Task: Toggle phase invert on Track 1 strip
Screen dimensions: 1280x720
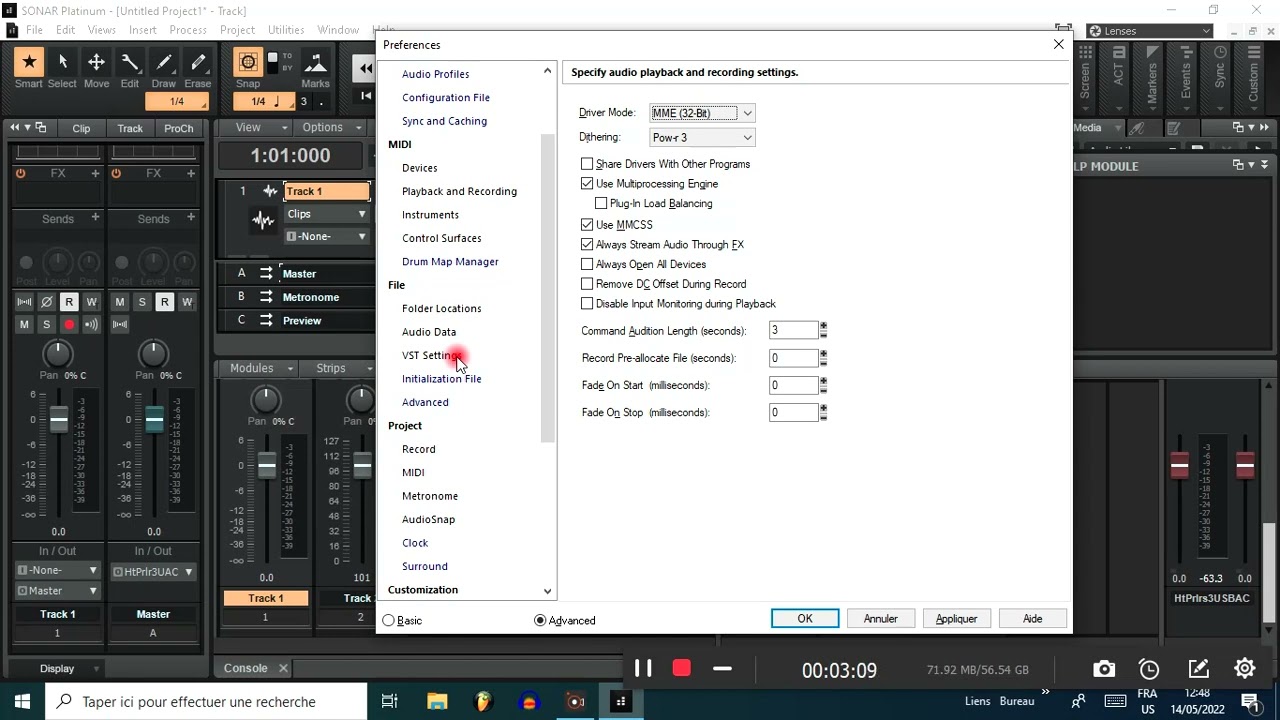Action: point(46,302)
